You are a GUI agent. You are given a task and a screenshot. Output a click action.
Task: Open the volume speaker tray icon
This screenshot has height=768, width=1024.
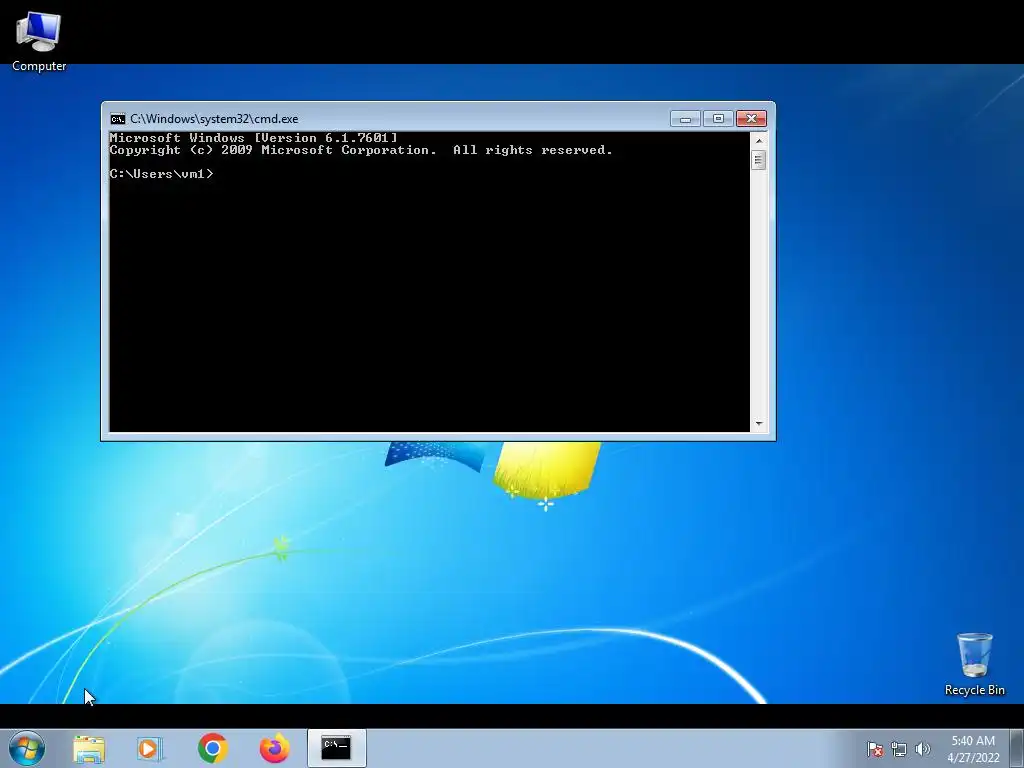pyautogui.click(x=923, y=749)
